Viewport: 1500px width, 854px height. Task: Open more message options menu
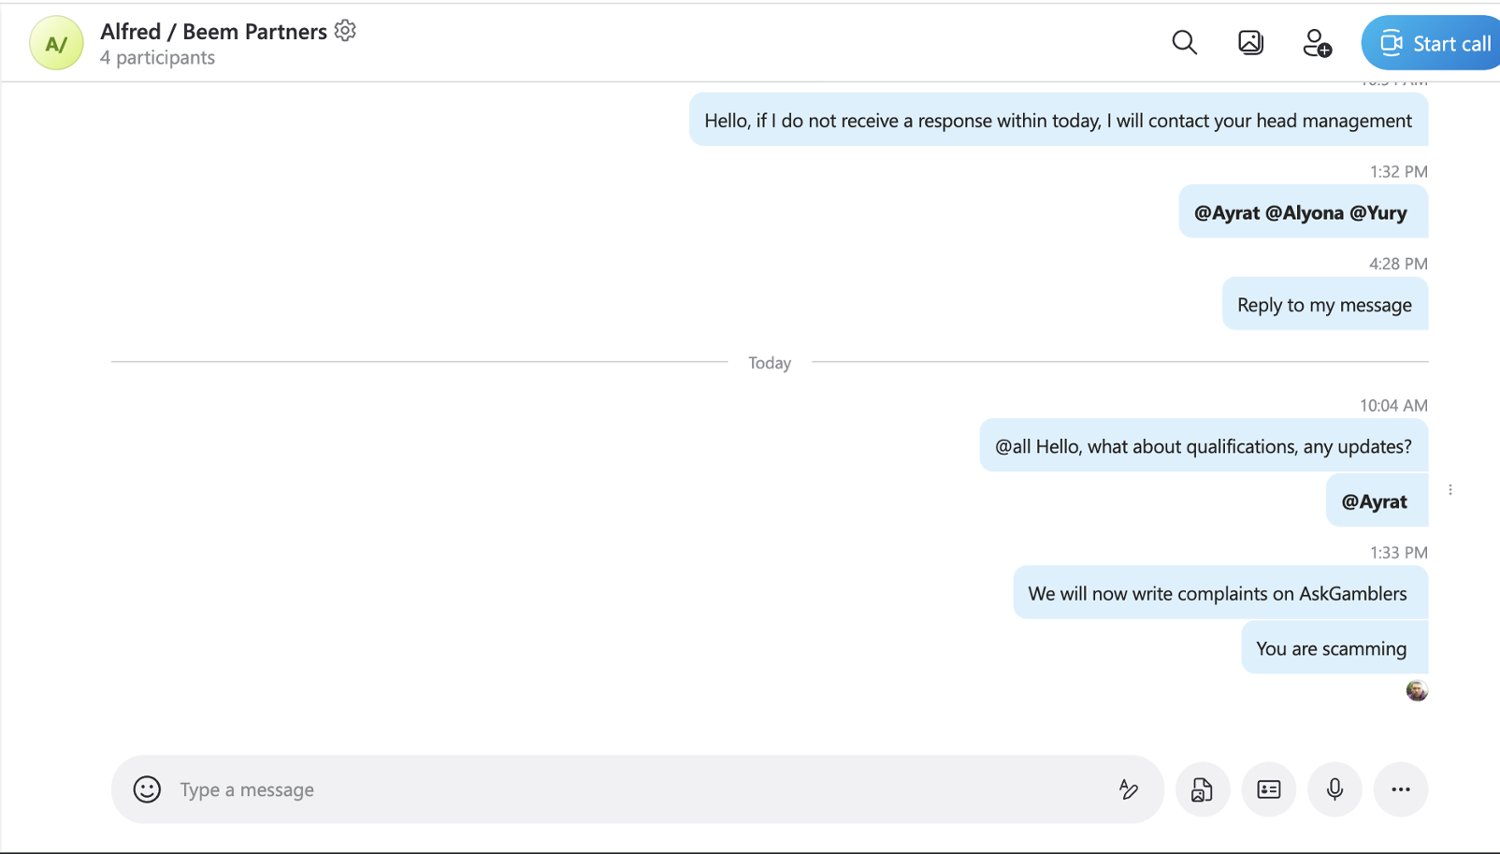[1400, 789]
